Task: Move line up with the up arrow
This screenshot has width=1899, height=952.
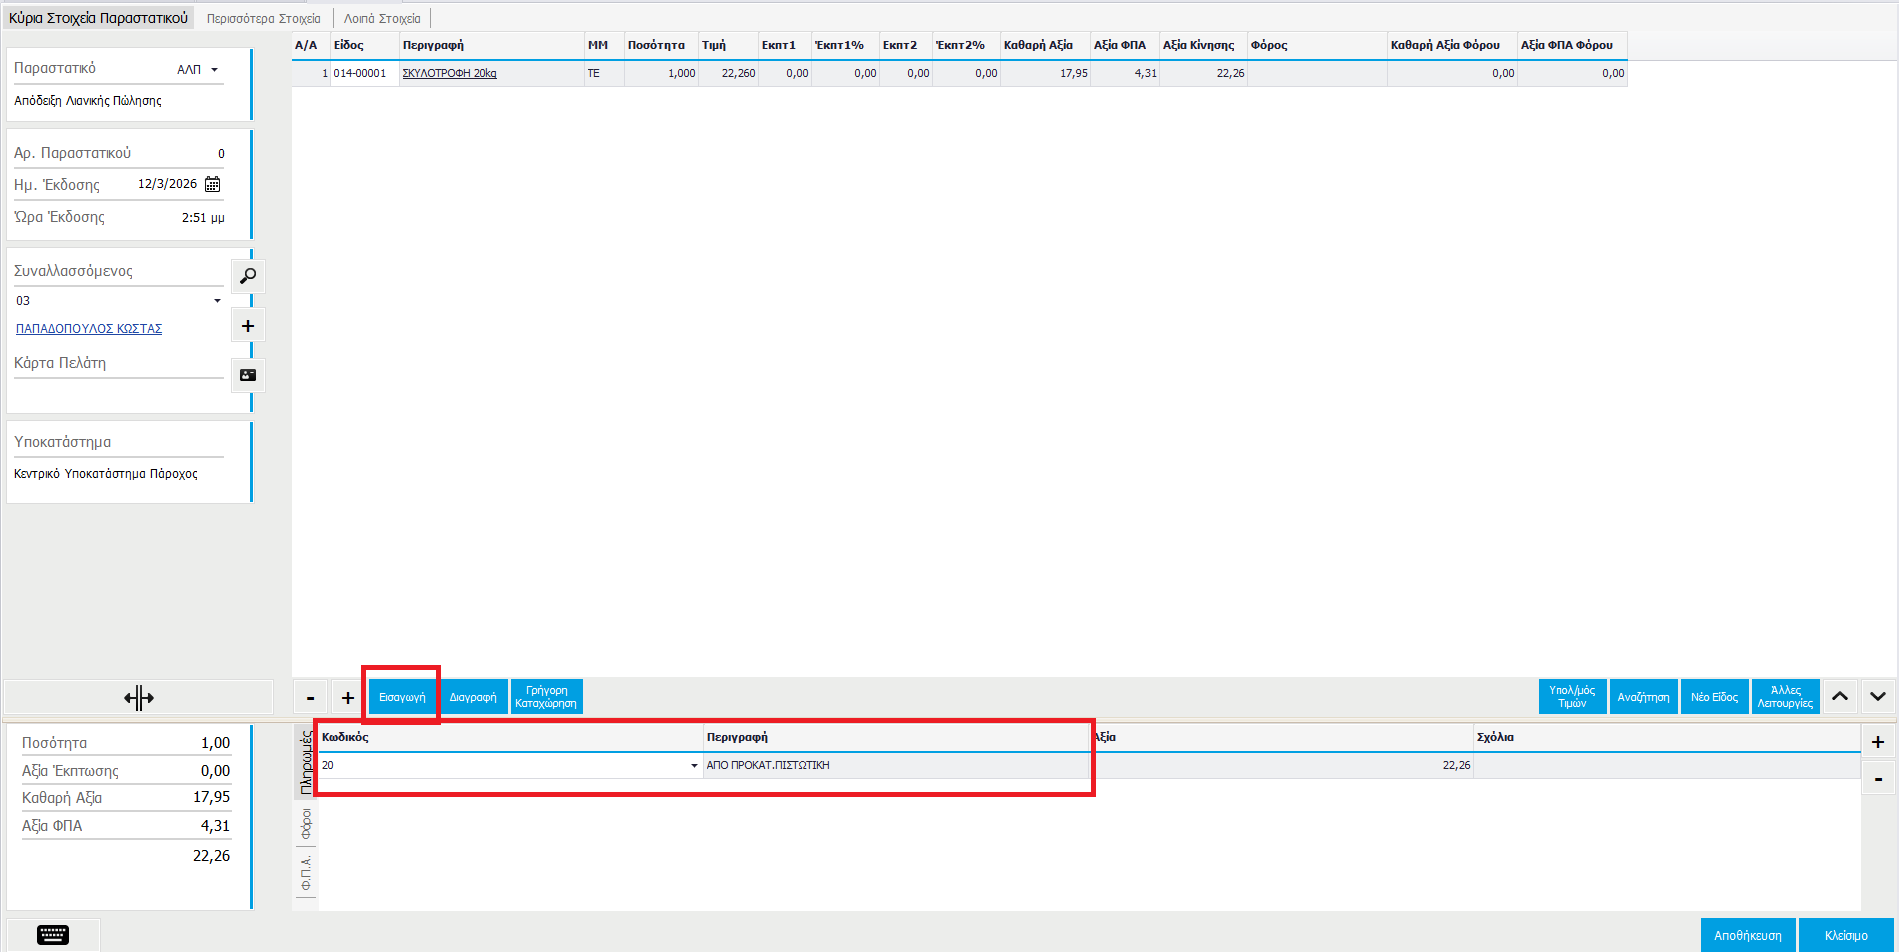Action: pos(1840,697)
